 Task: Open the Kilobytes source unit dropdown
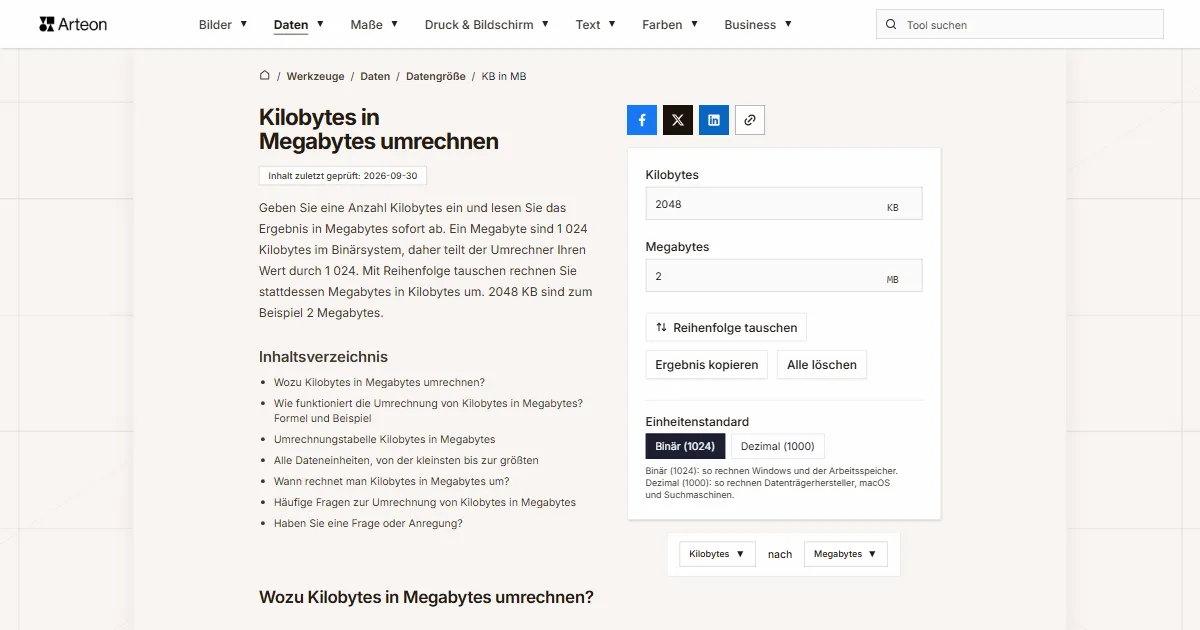pos(717,554)
